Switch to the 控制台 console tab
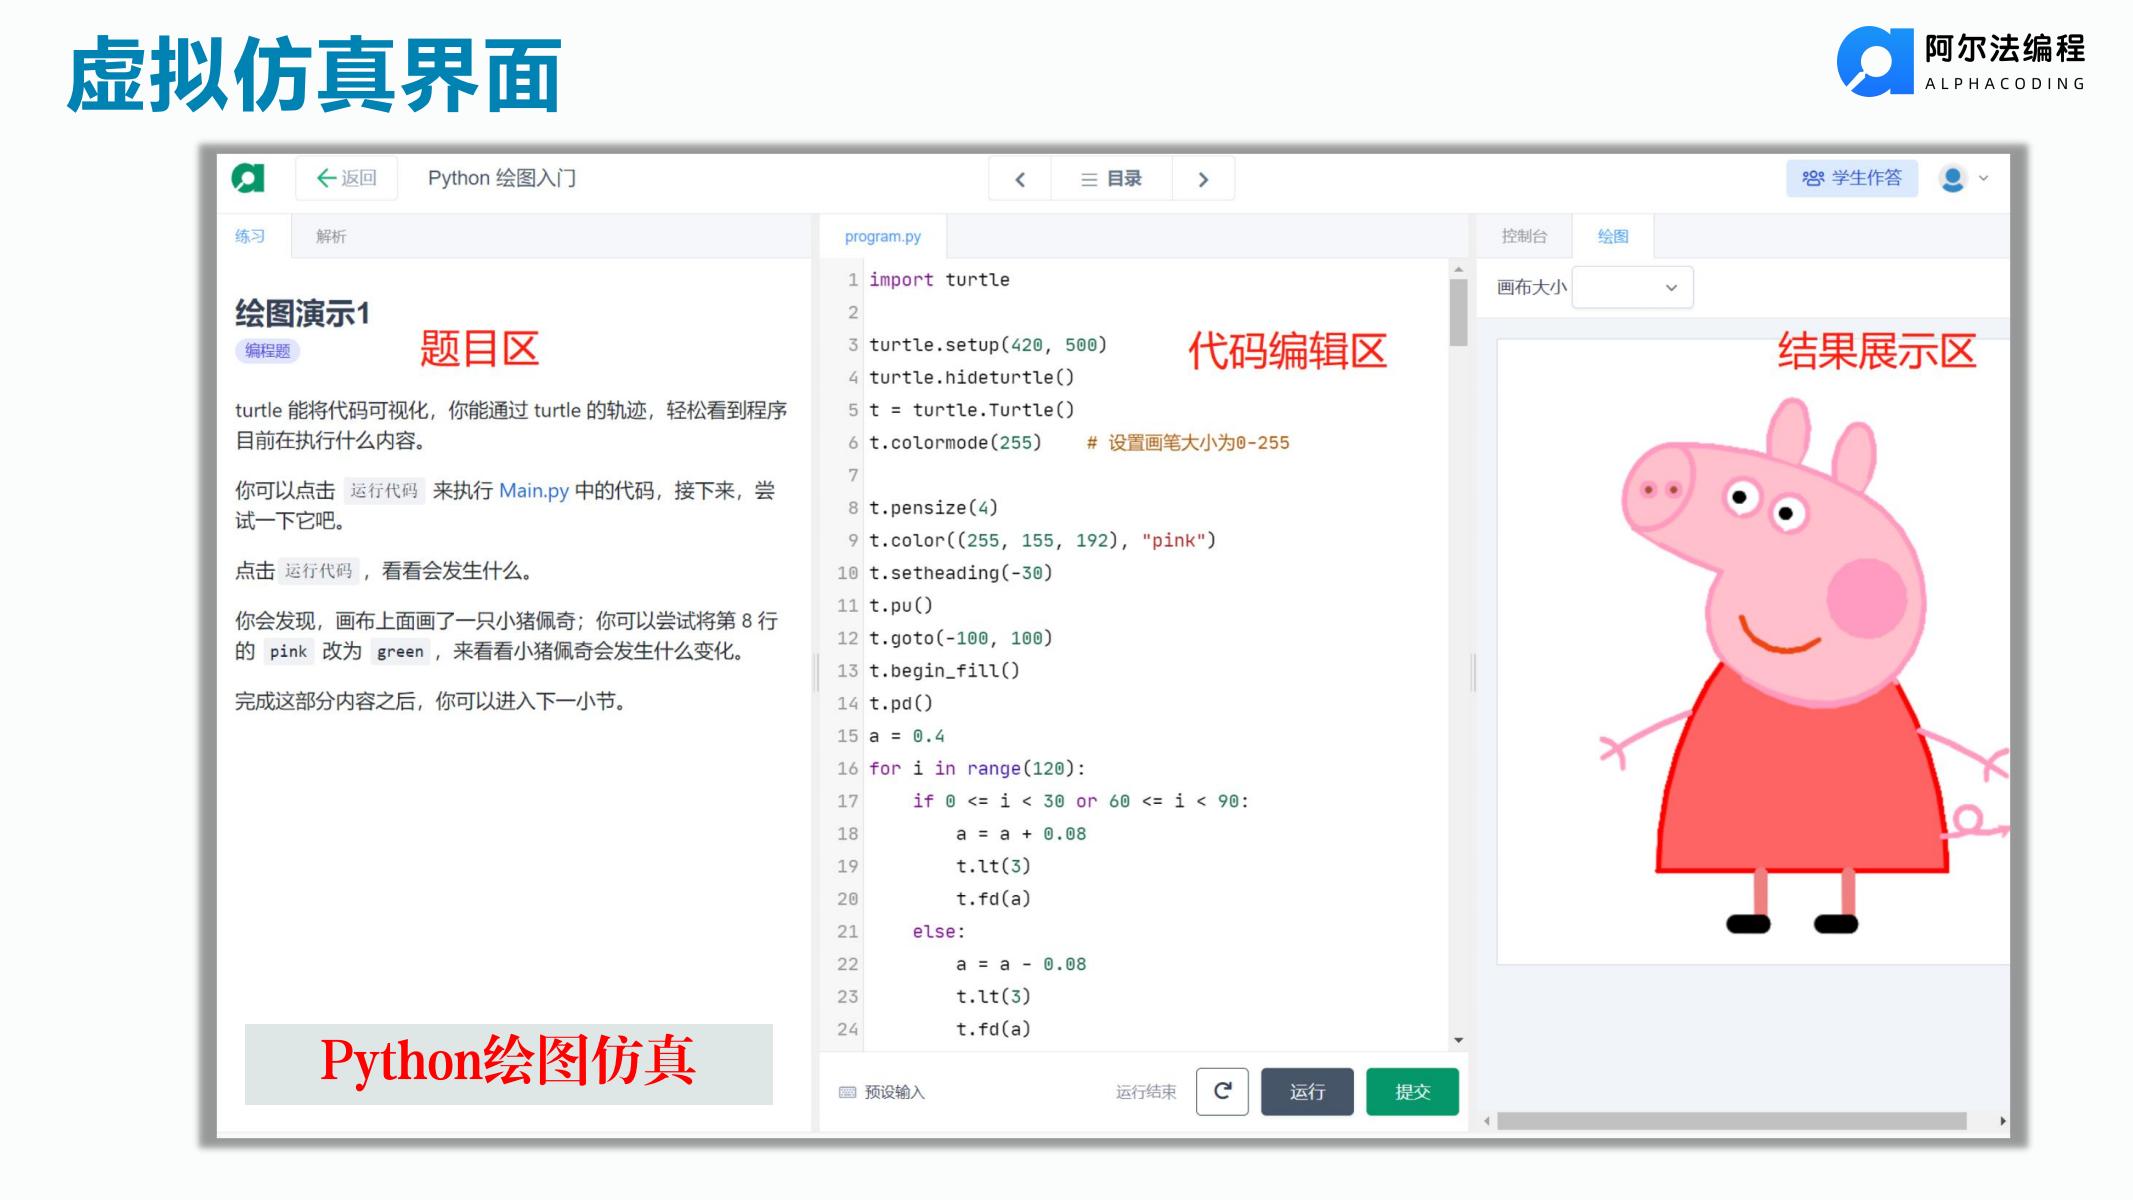 (x=1524, y=236)
